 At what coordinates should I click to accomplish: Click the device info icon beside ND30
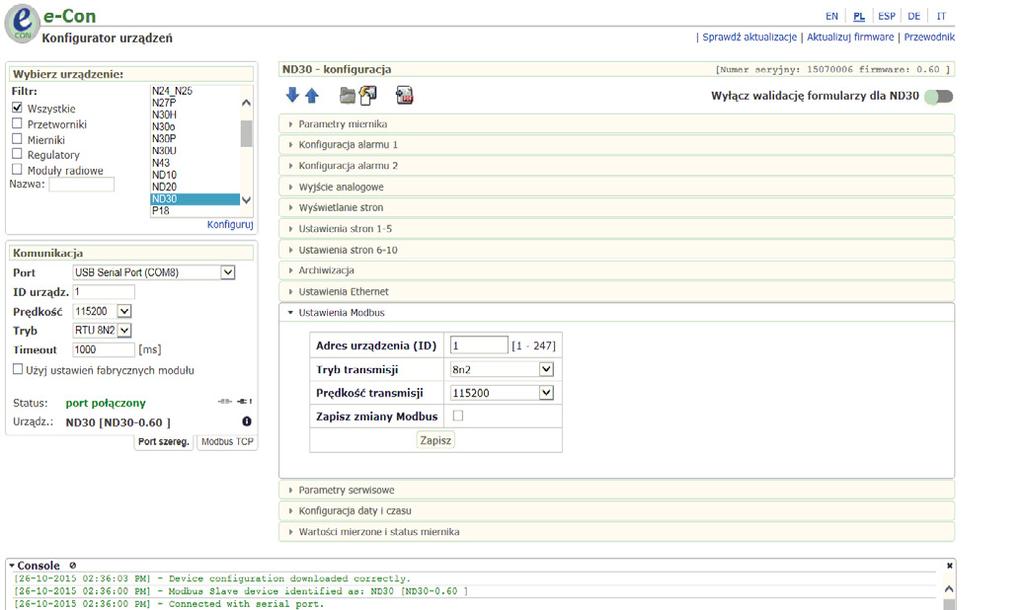tap(247, 421)
